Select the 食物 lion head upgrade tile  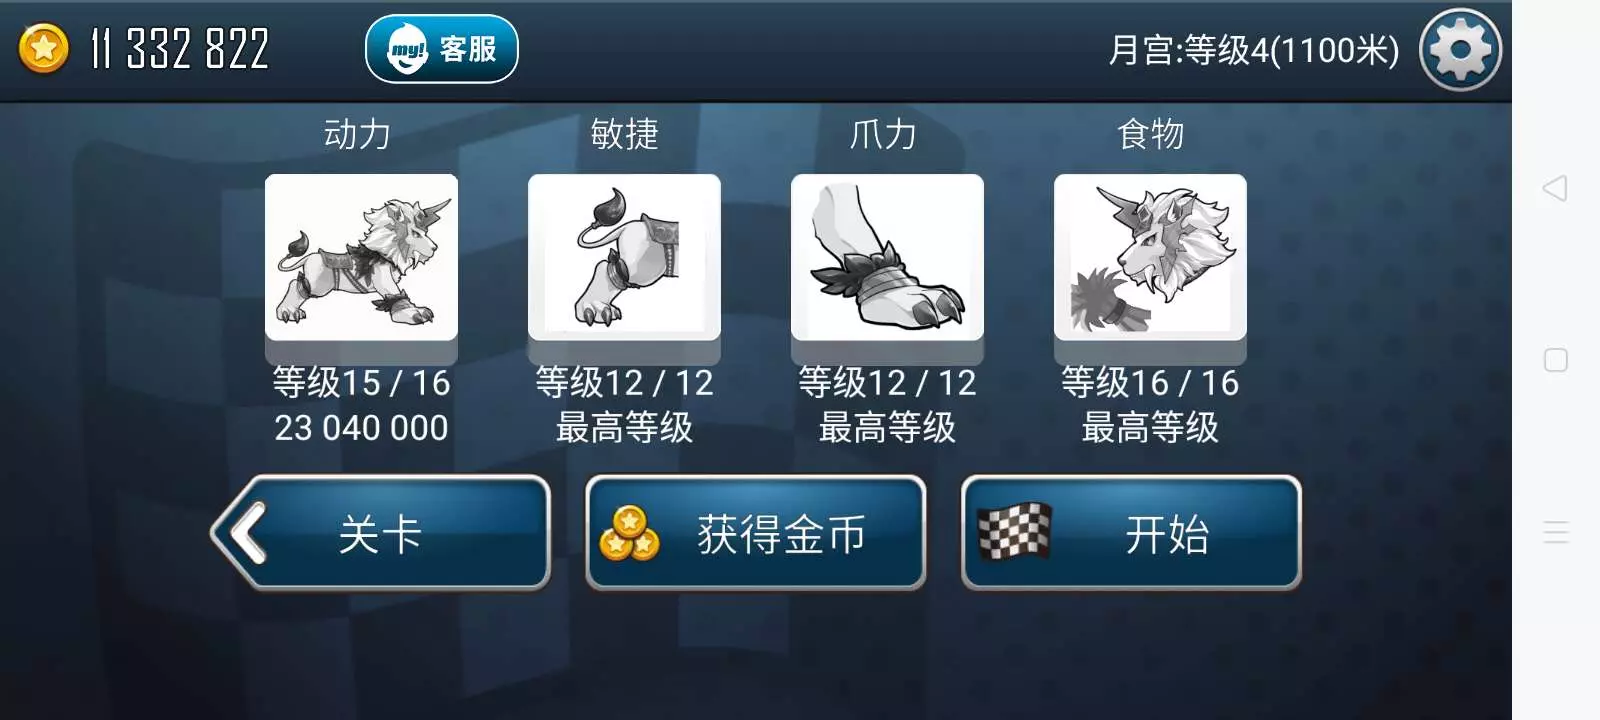(x=1150, y=258)
